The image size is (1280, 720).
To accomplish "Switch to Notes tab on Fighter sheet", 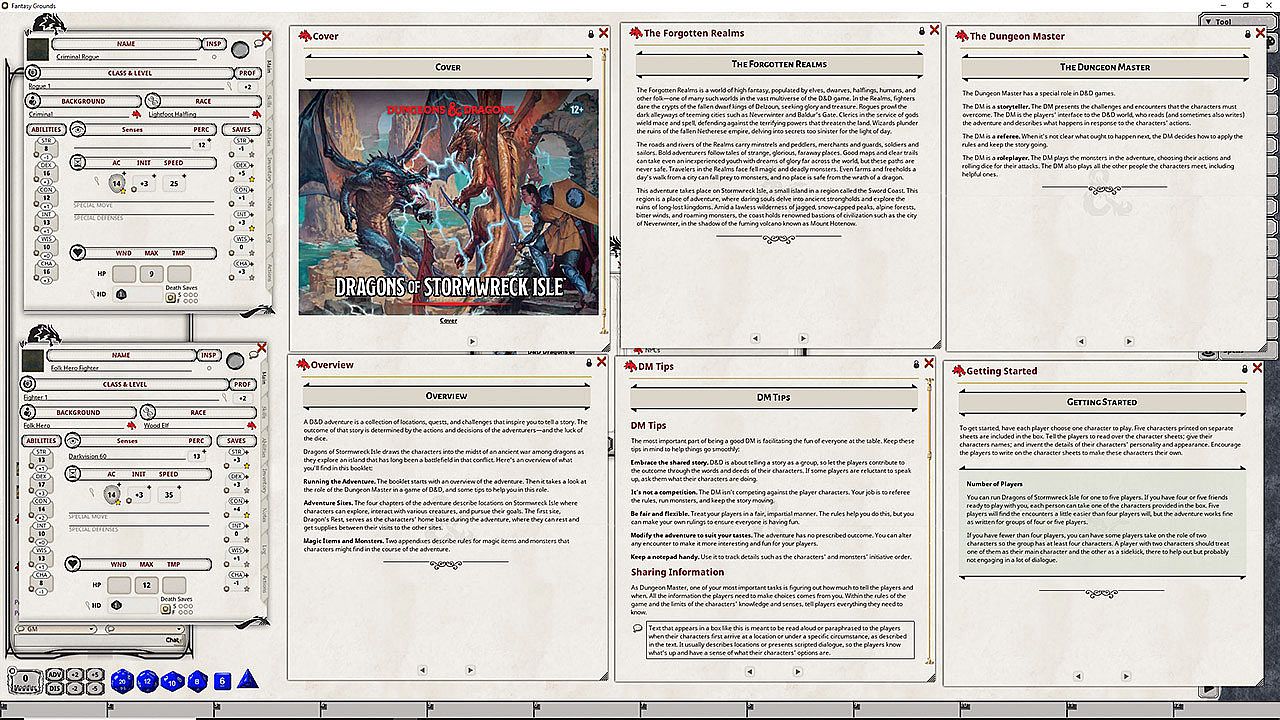I will coord(264,513).
